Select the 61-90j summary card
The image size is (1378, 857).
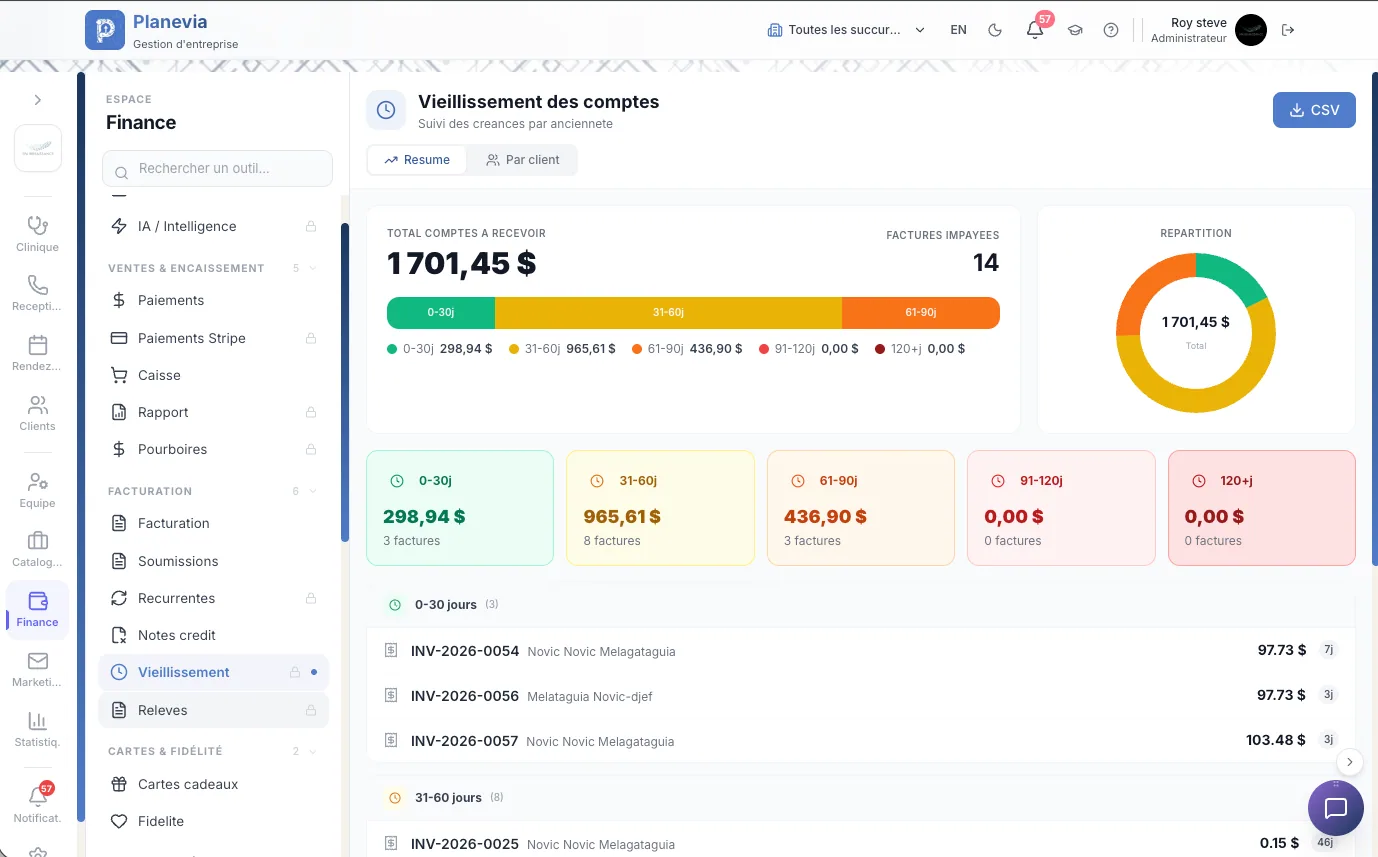pos(861,508)
